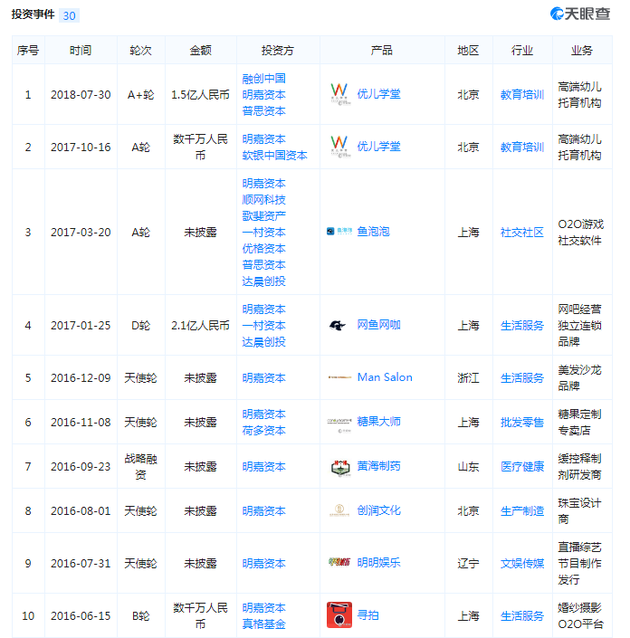The image size is (630, 638).
Task: Click the 寻拍 red camera logo
Action: (339, 615)
